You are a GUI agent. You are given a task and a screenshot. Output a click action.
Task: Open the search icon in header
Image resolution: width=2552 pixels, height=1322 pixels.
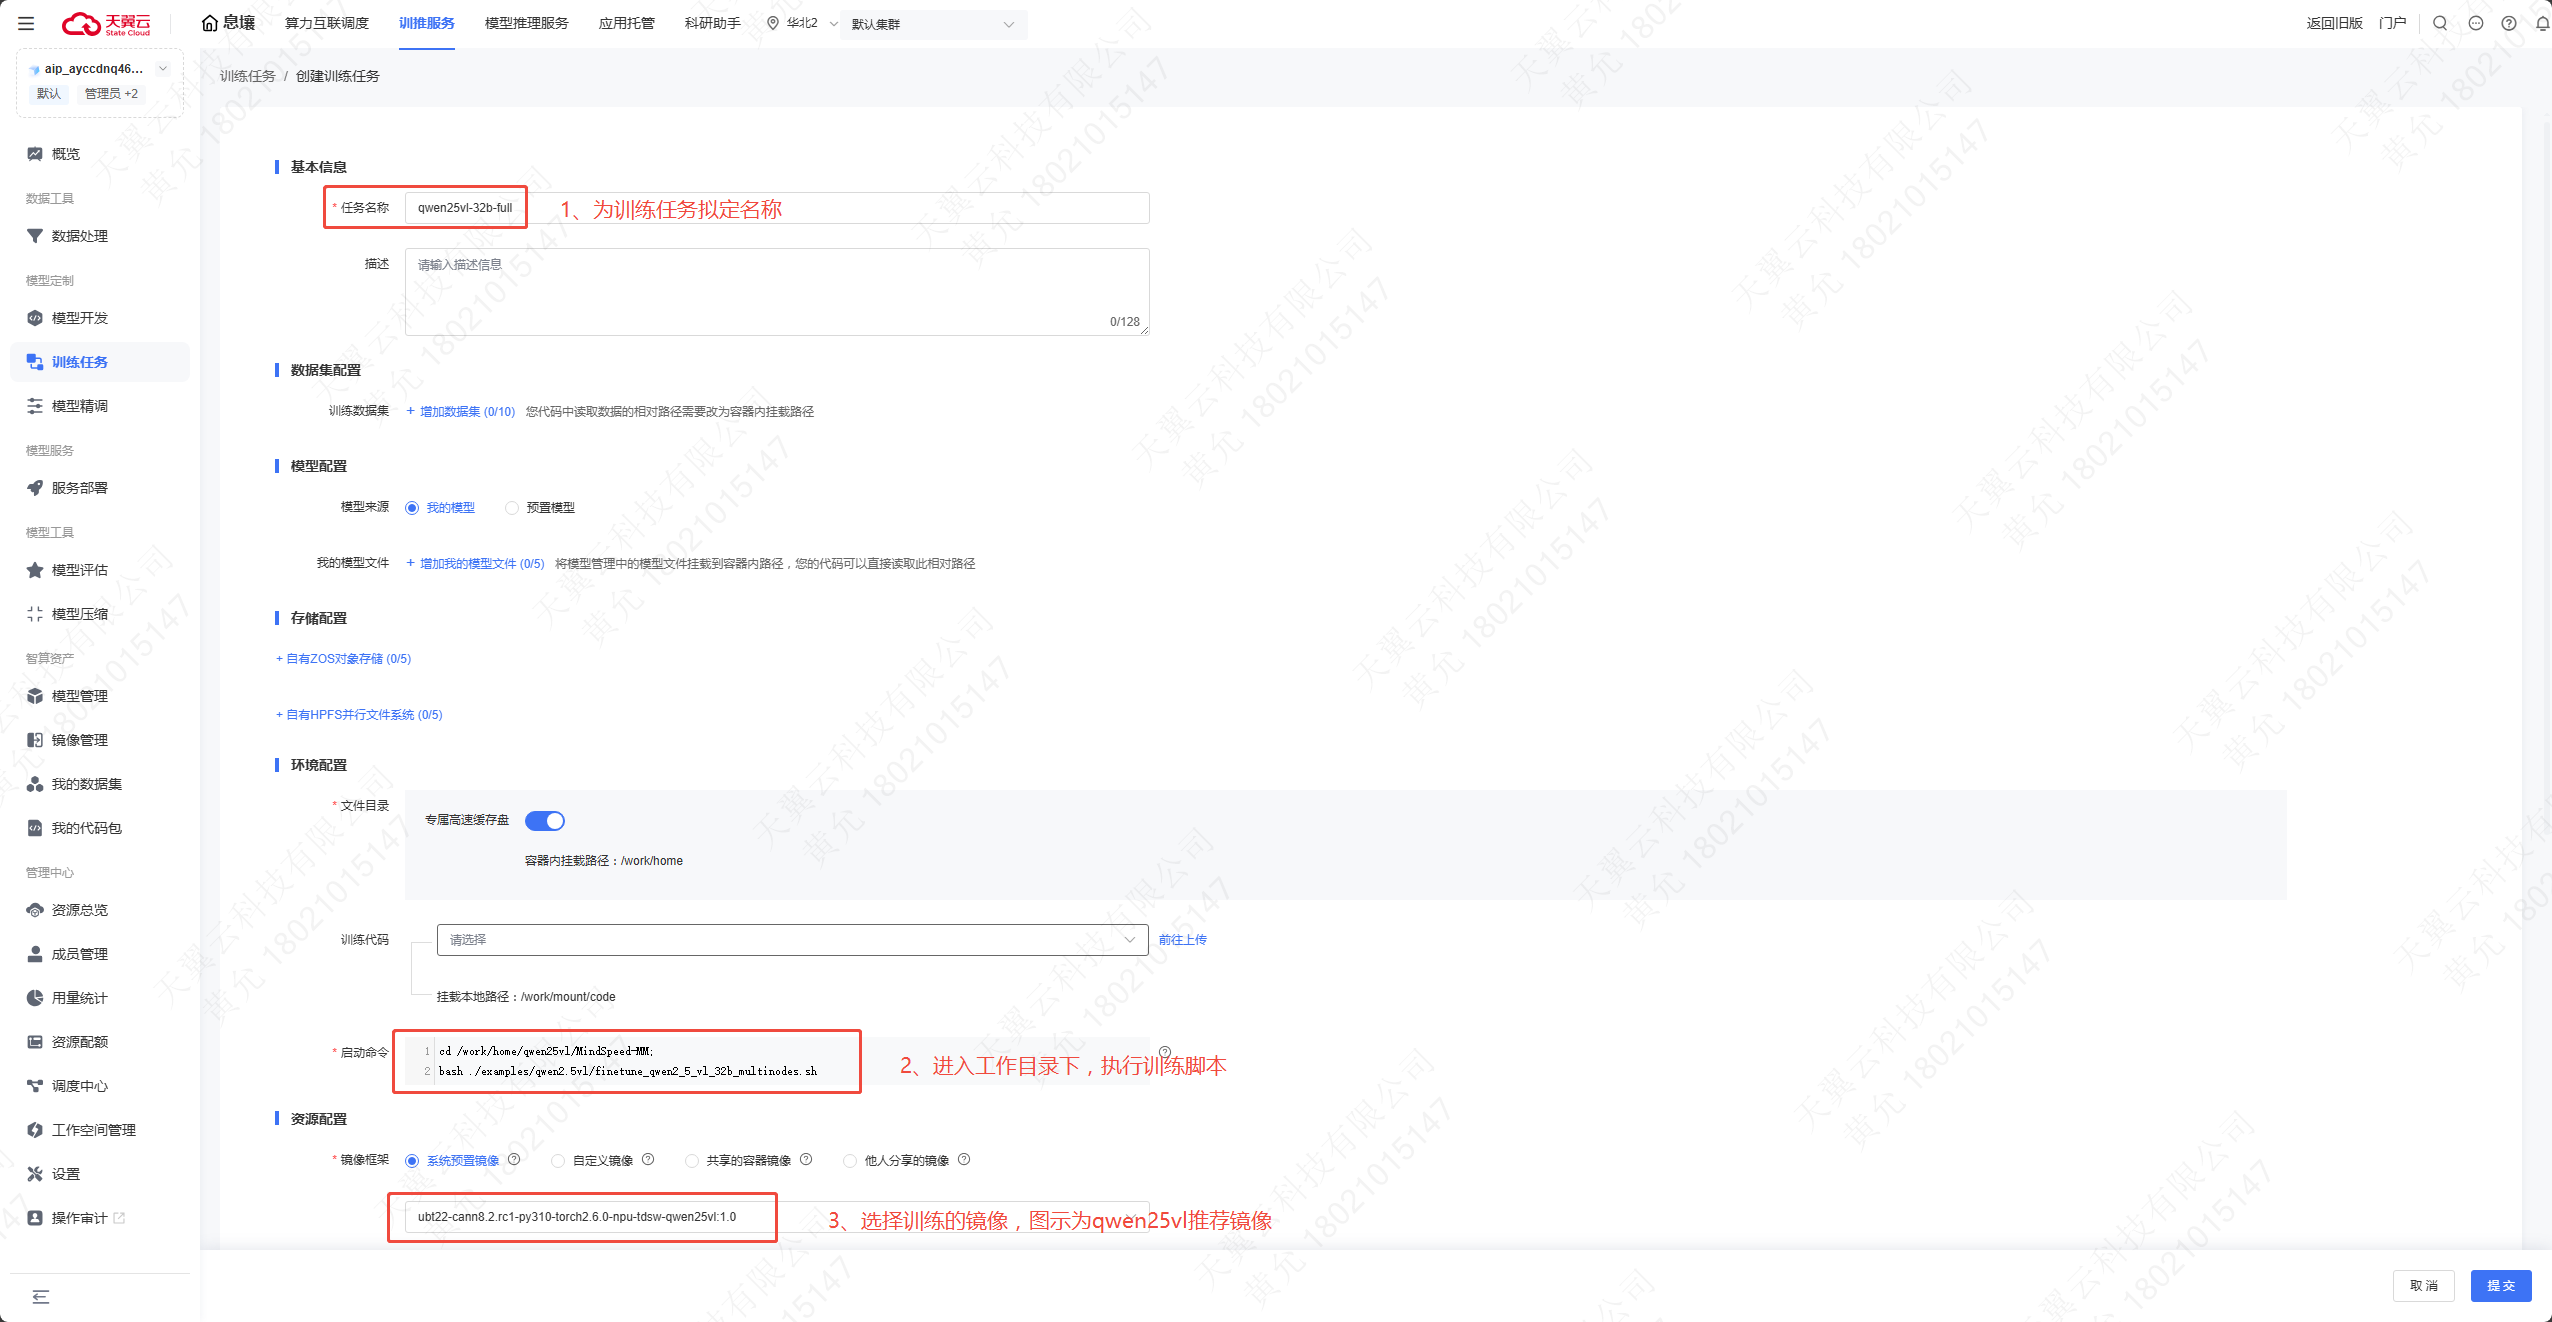(x=2440, y=23)
